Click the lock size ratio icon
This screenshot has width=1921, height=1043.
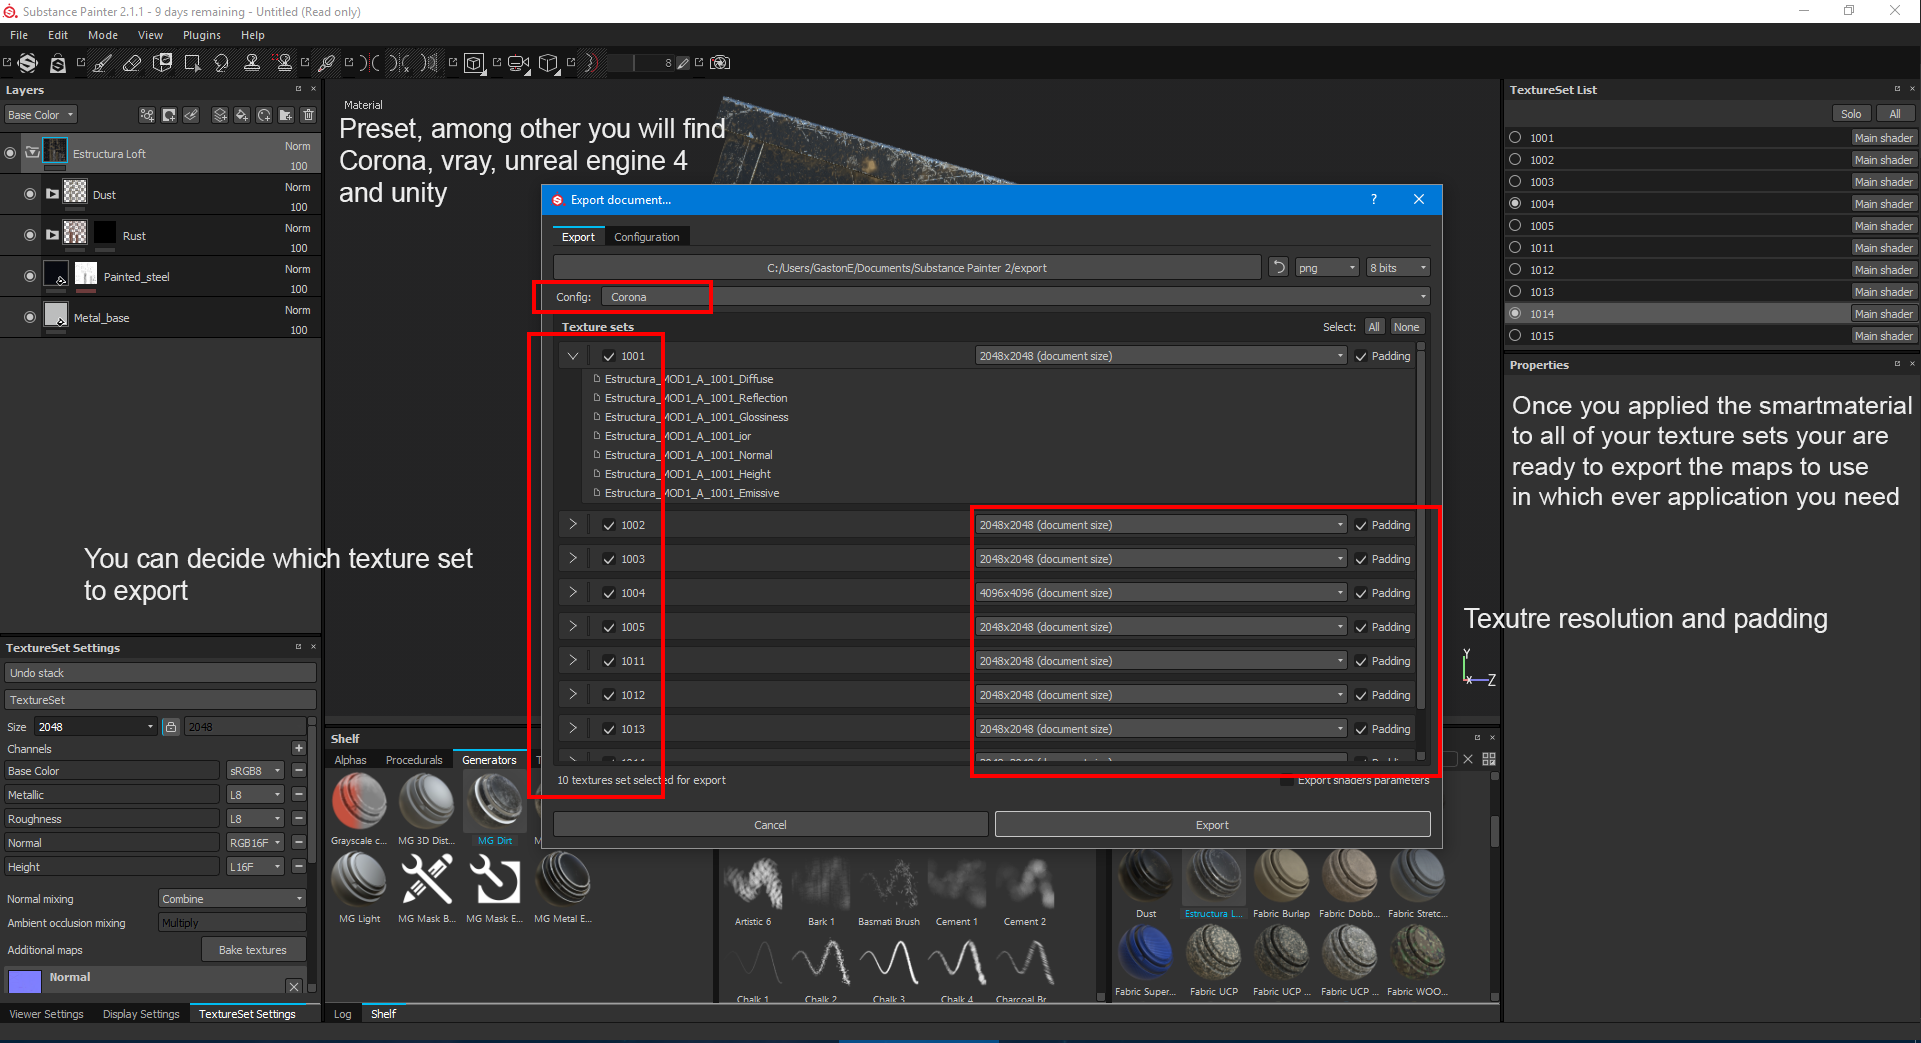[x=171, y=727]
